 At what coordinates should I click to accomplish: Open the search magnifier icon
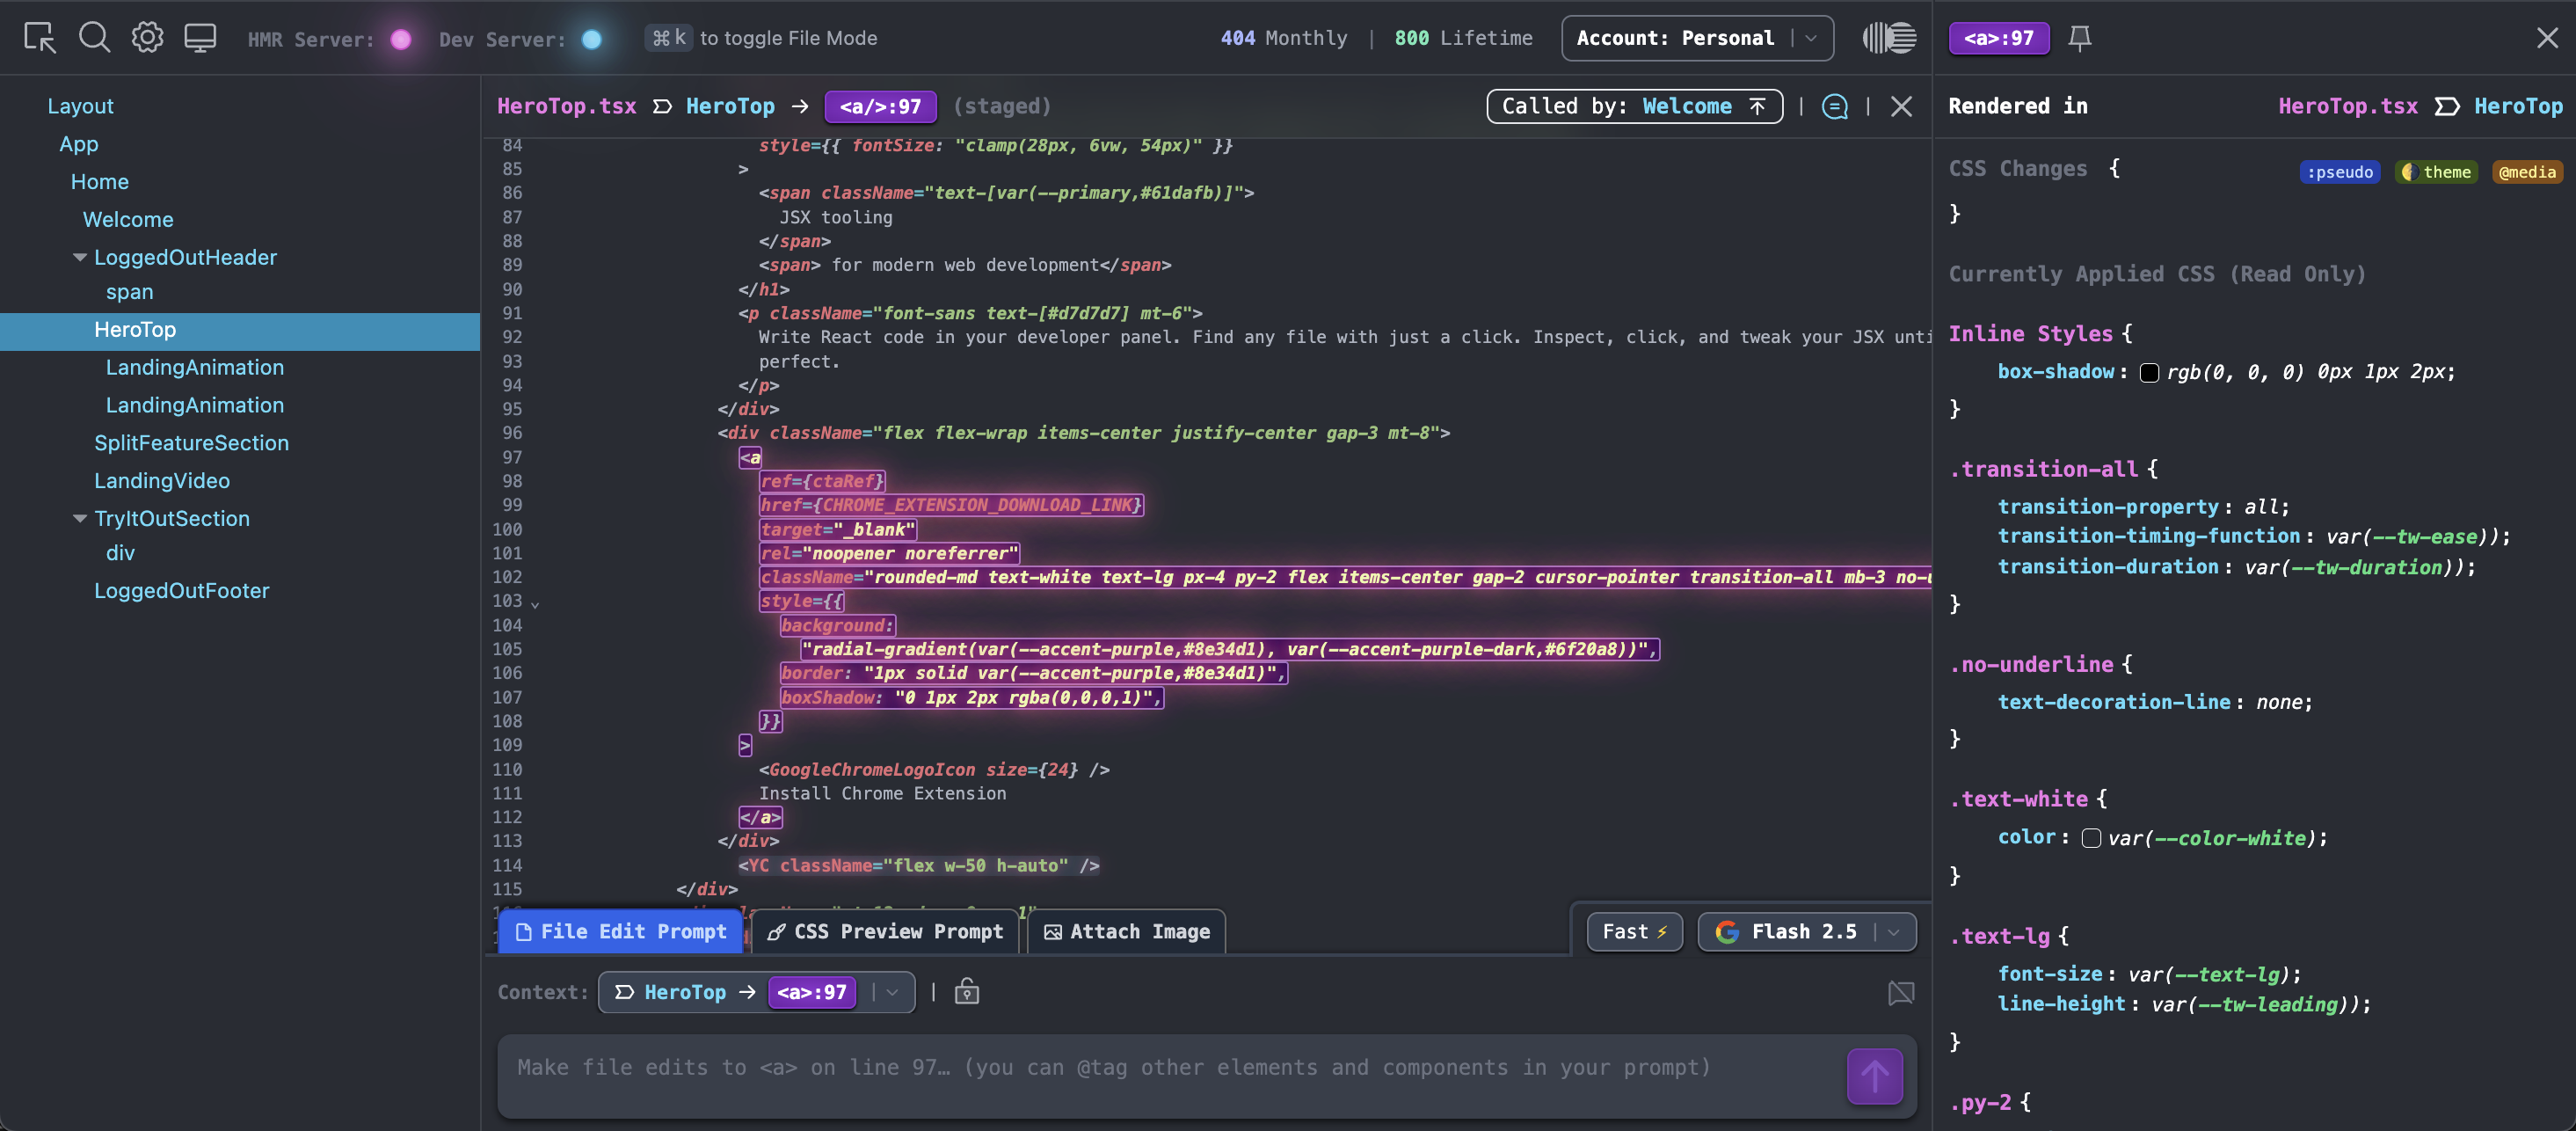coord(94,38)
